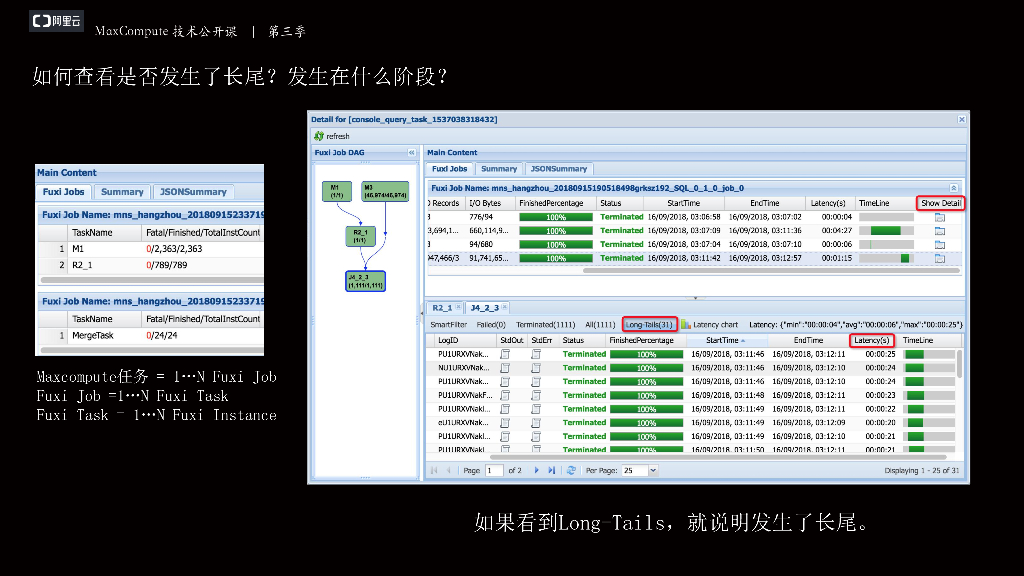
Task: Click the Page number input field
Action: (494, 470)
